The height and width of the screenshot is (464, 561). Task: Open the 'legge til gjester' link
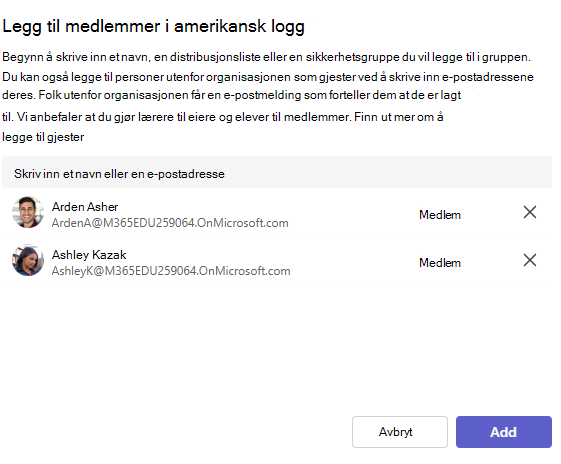(x=43, y=137)
